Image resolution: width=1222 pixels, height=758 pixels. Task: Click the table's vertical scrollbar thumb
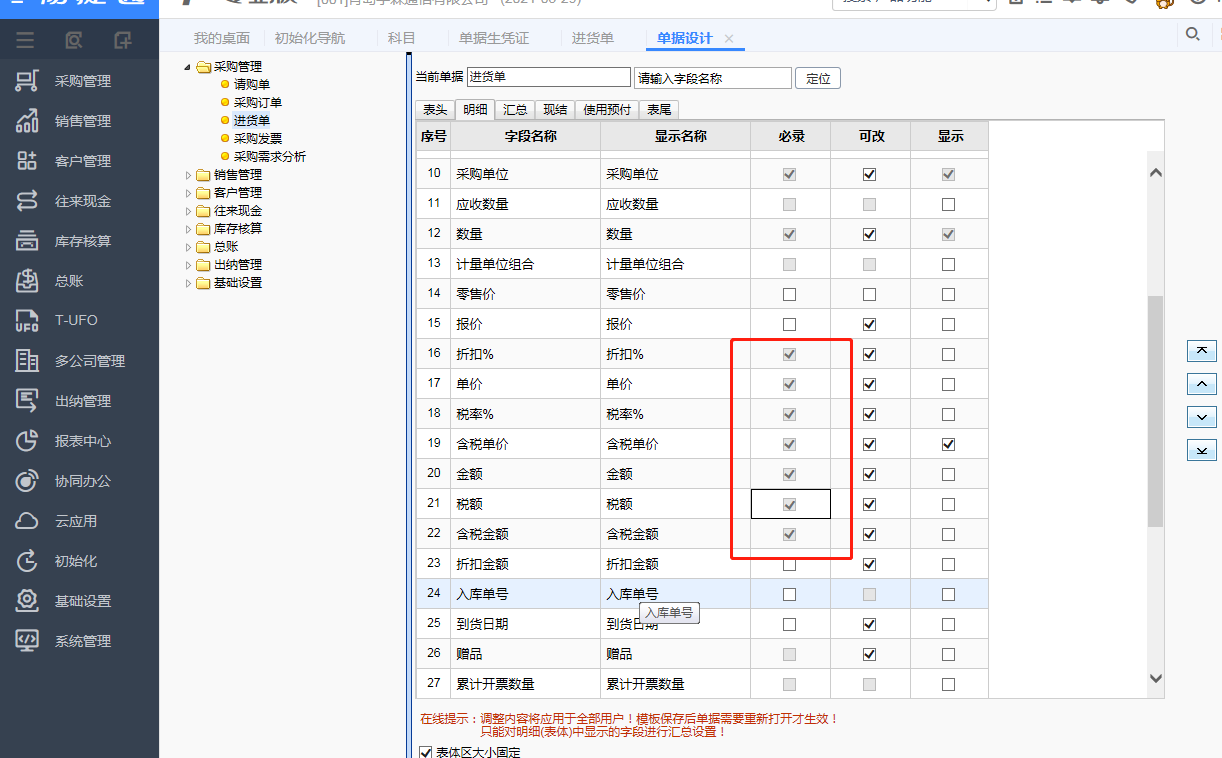(1156, 411)
